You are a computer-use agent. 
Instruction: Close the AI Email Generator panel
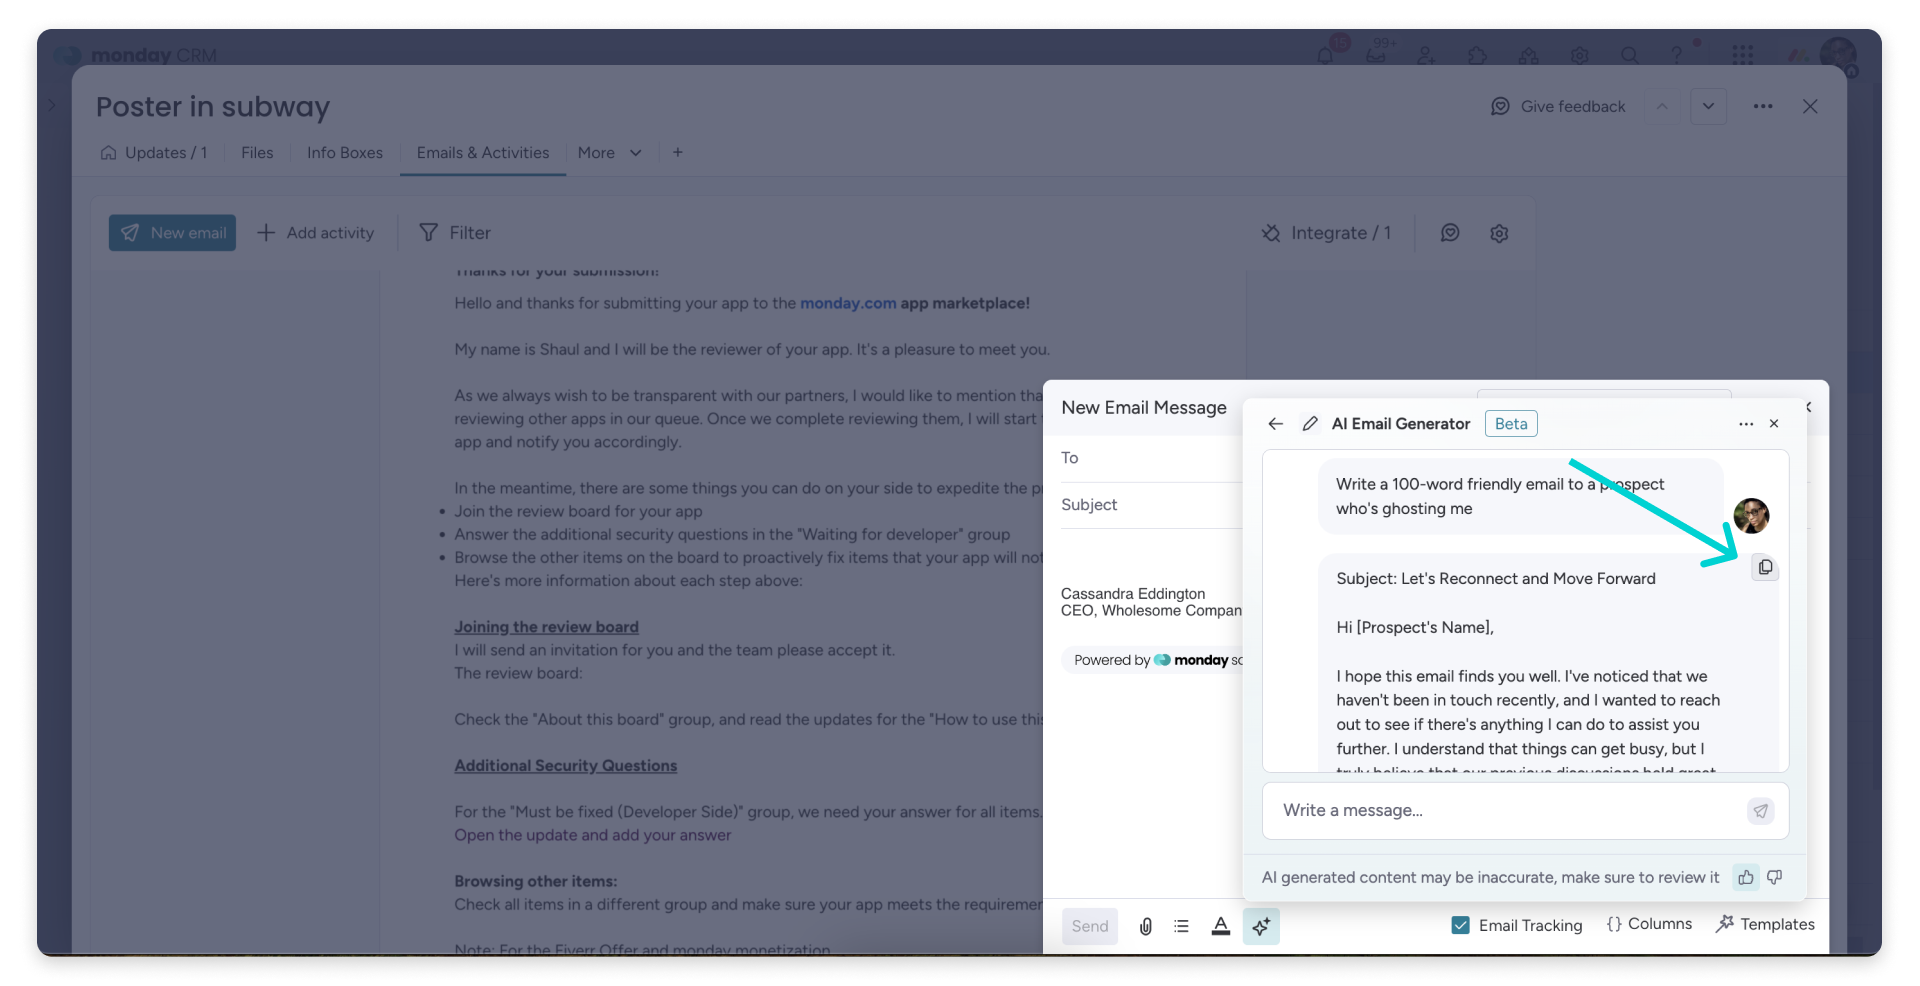(1774, 424)
